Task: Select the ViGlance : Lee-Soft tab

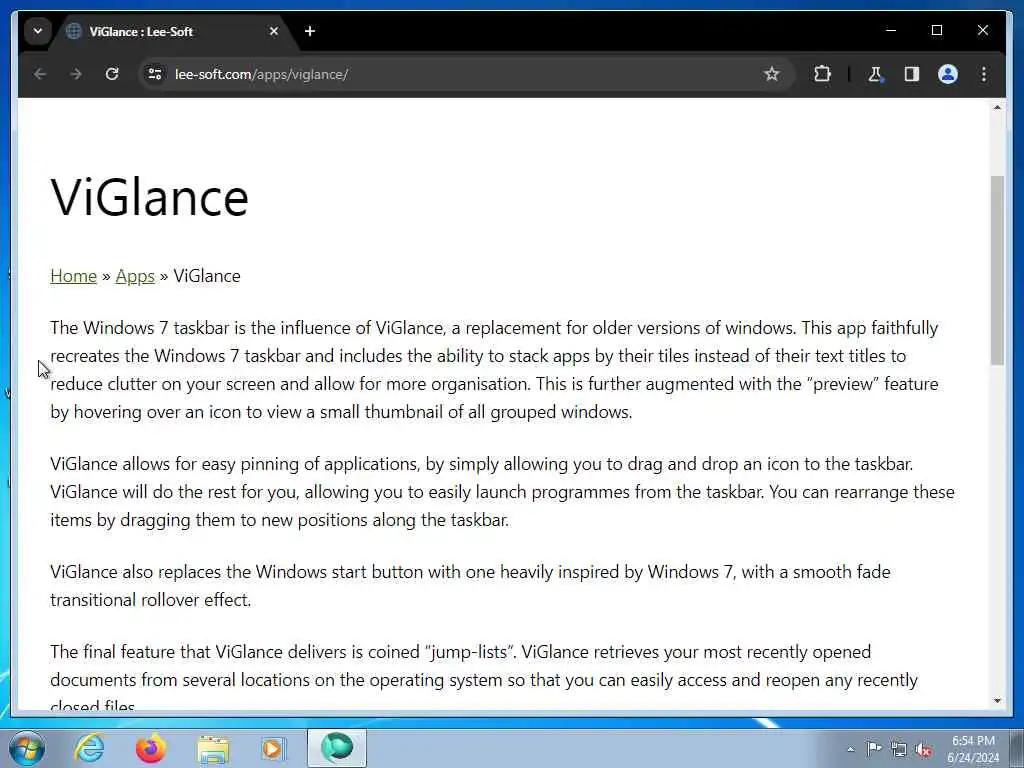Action: click(x=173, y=31)
